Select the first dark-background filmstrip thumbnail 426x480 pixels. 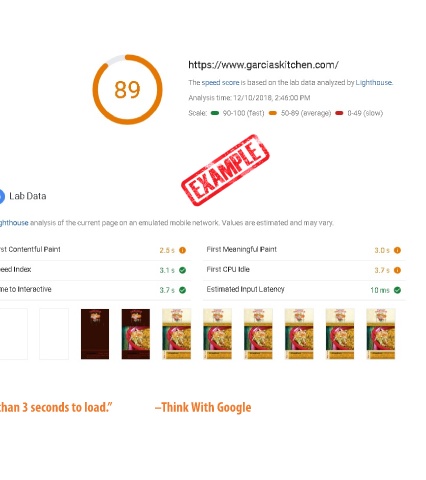click(x=95, y=334)
